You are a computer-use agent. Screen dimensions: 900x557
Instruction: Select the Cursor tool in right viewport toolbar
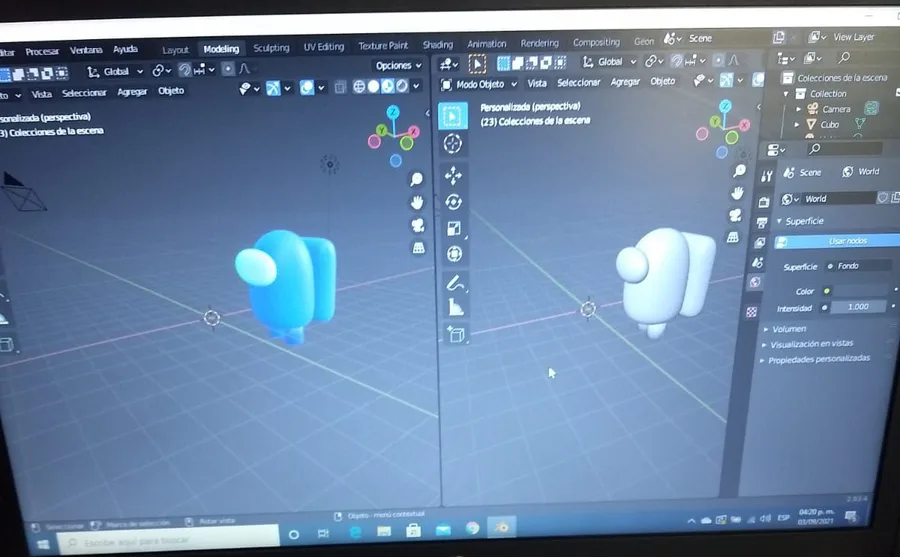453,144
